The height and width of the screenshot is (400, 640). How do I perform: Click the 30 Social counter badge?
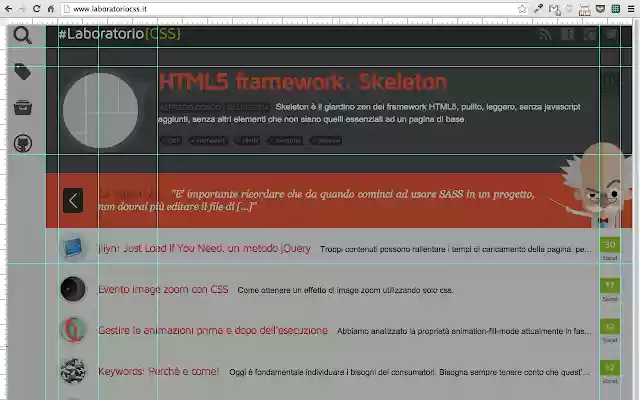pyautogui.click(x=609, y=248)
